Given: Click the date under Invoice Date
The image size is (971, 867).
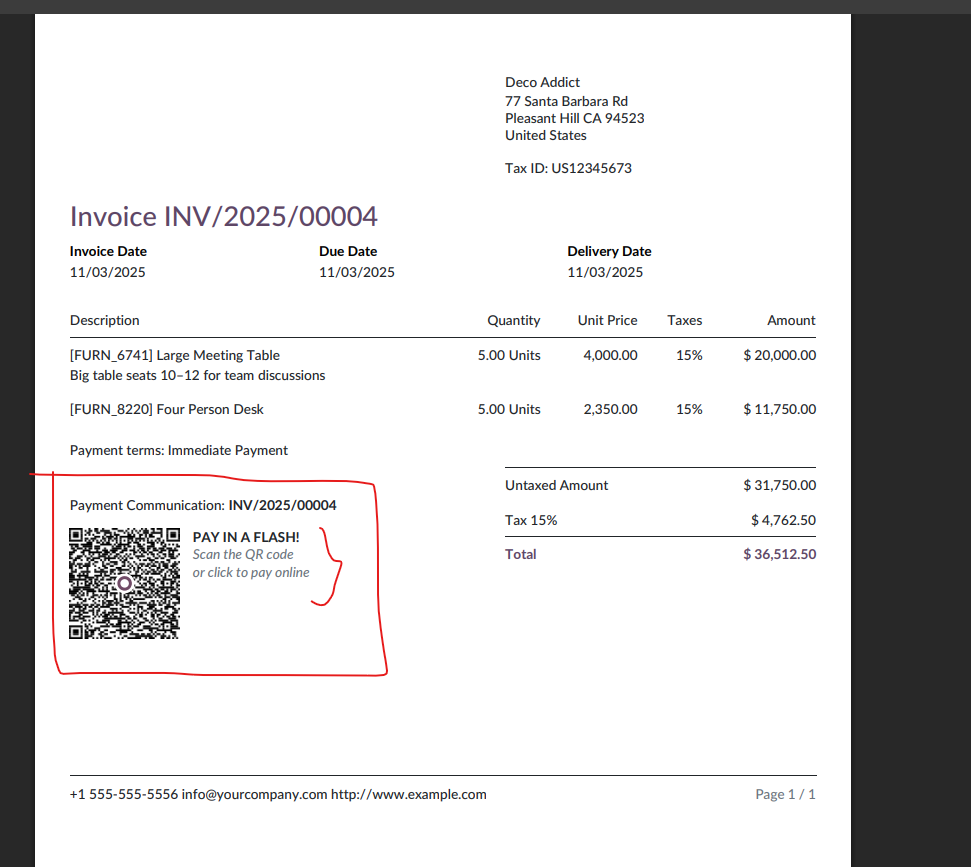Looking at the screenshot, I should click(107, 272).
